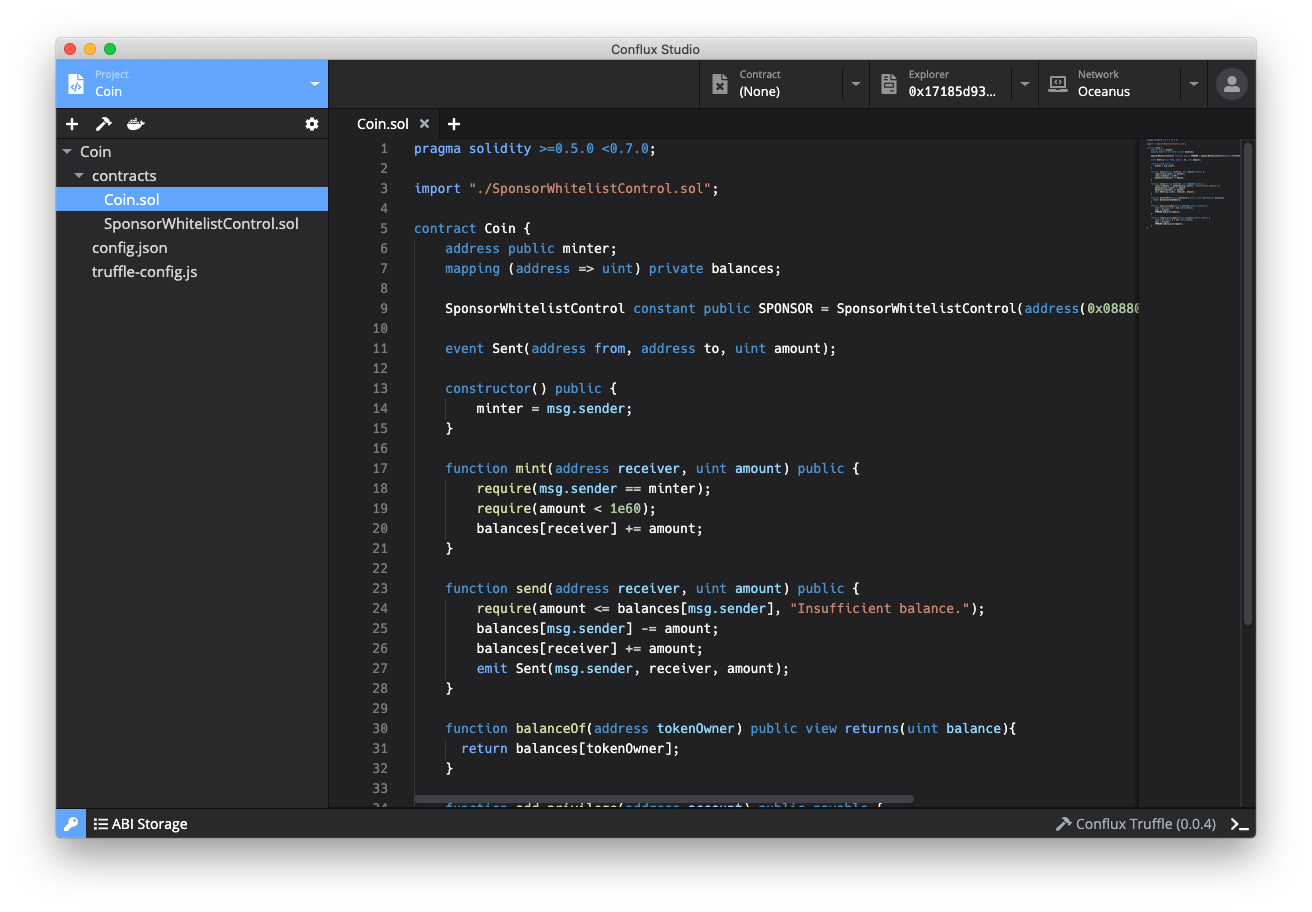
Task: Collapse the contracts folder
Action: 79,176
